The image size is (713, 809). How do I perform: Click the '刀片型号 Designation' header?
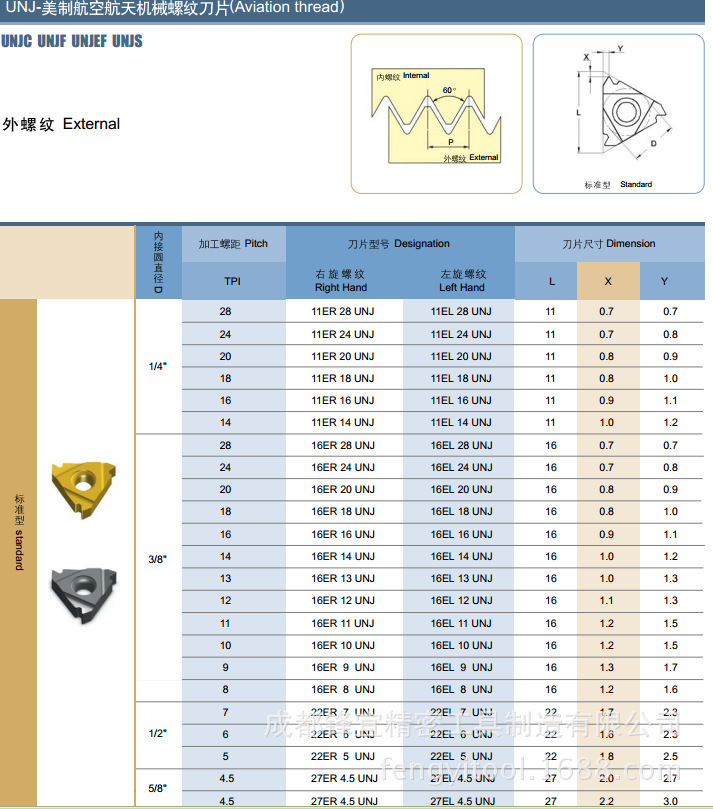(398, 244)
